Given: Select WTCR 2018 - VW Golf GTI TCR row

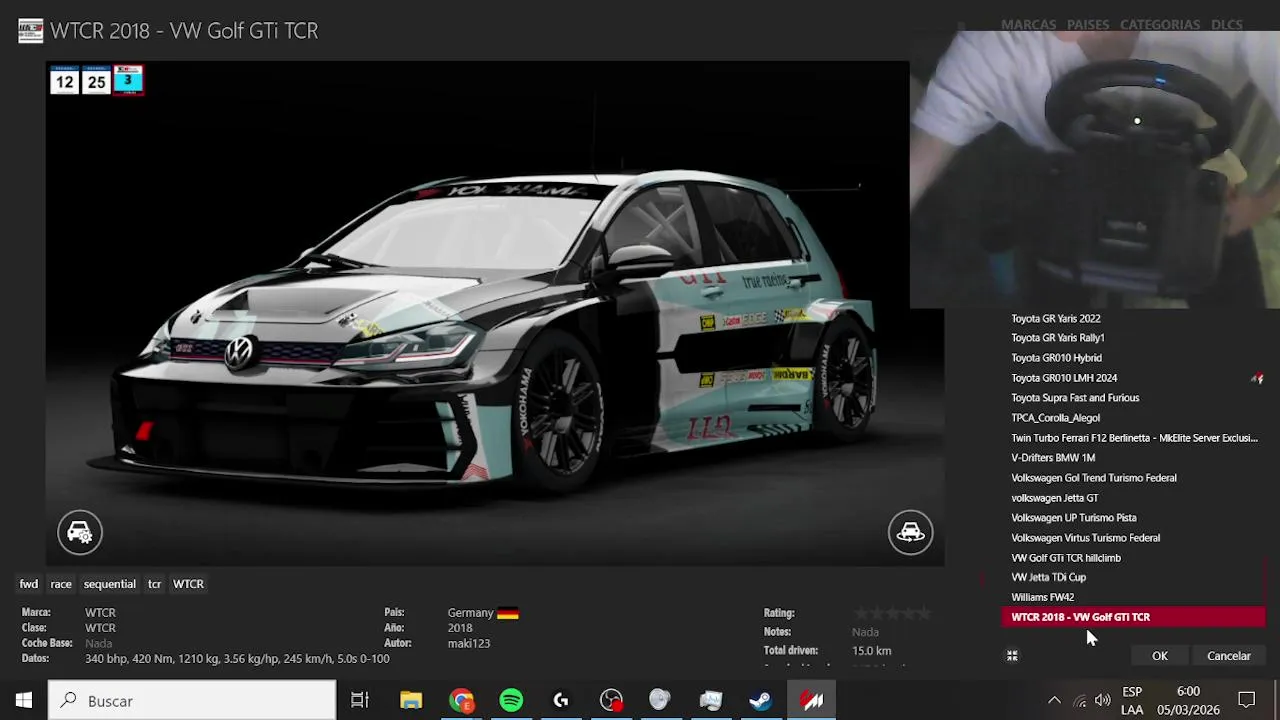Looking at the screenshot, I should (1135, 617).
